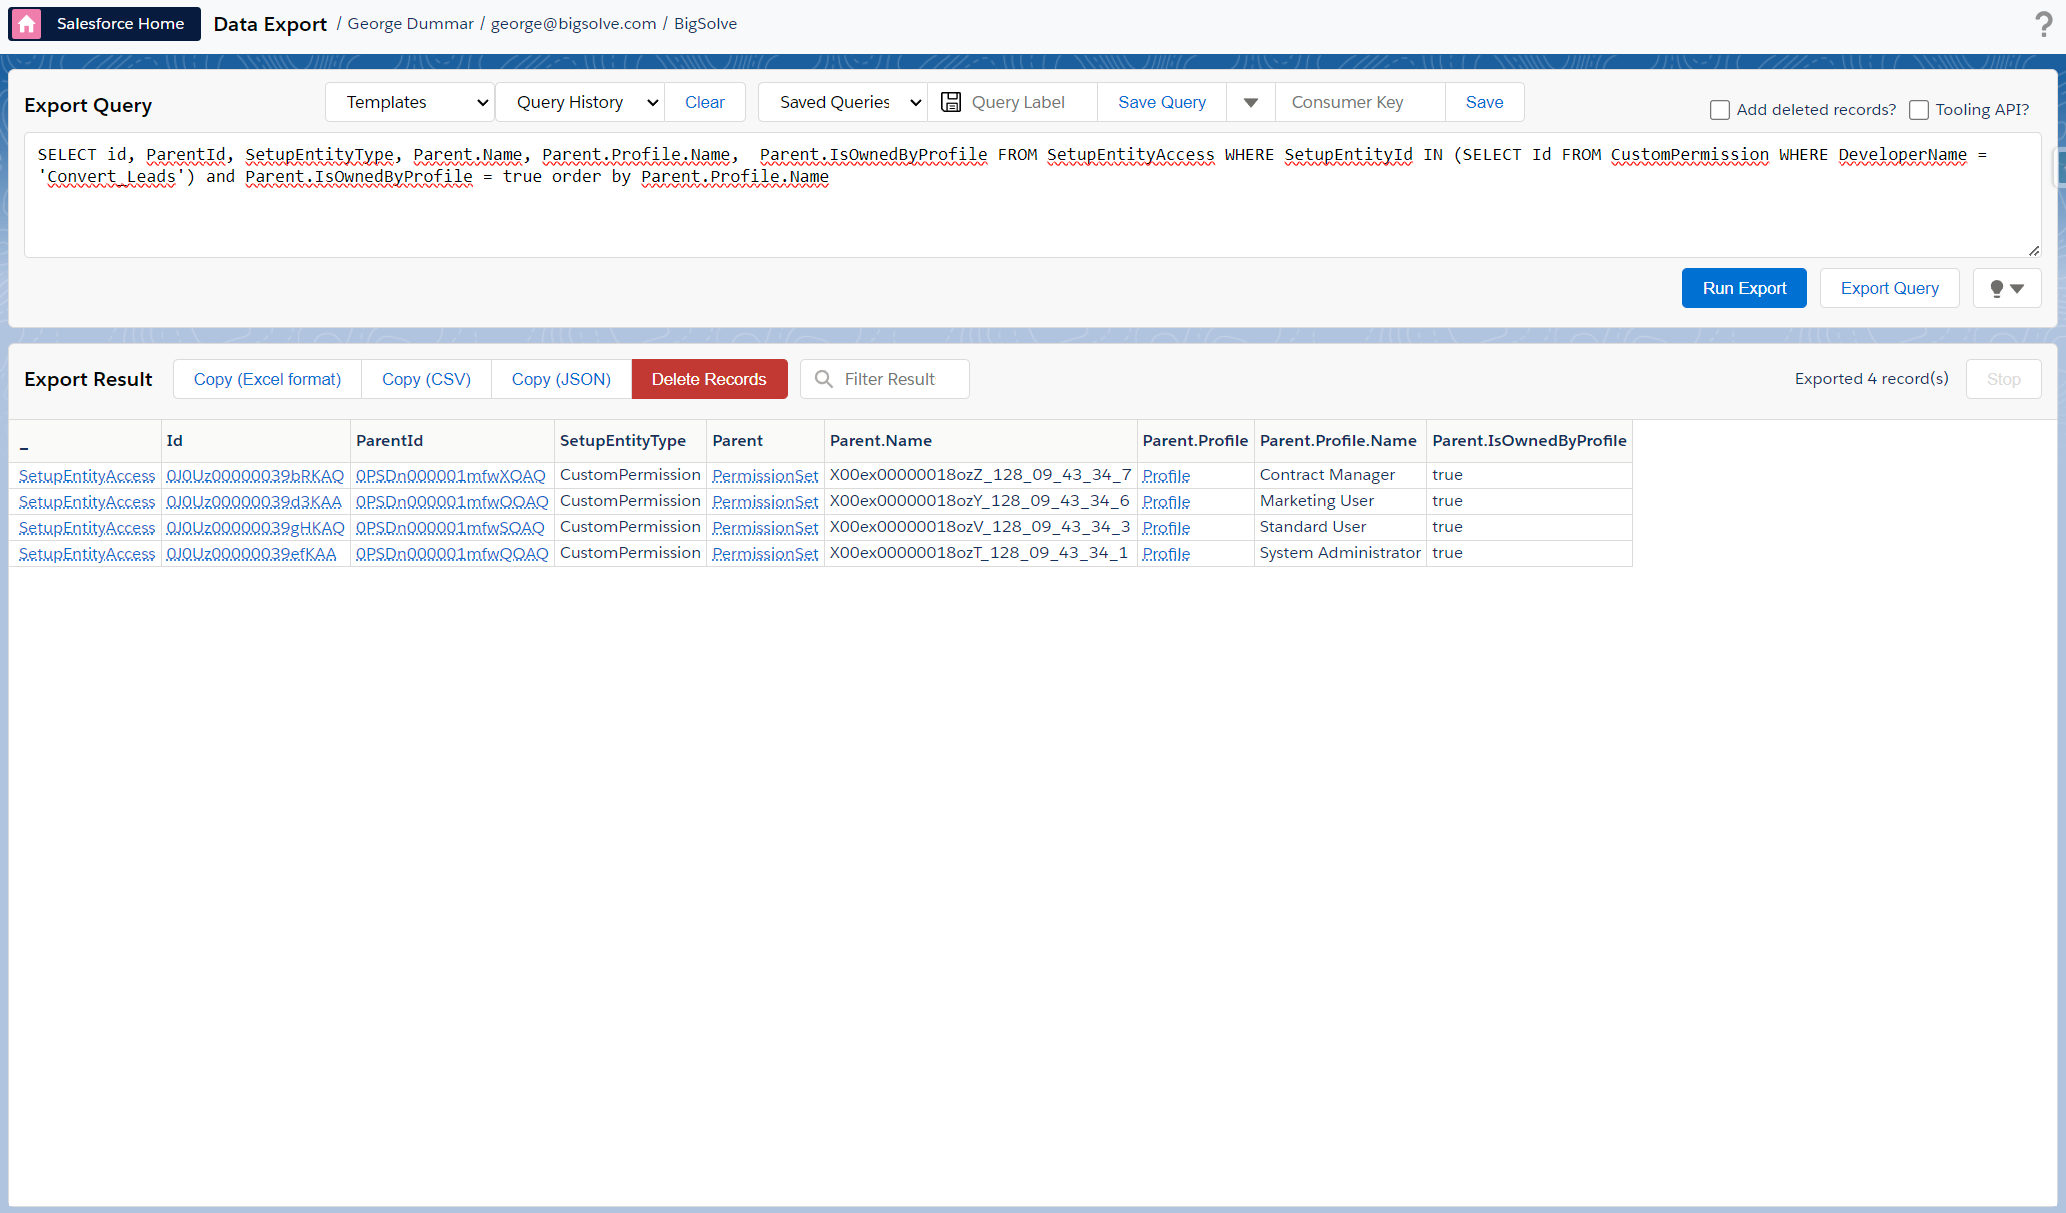The image size is (2066, 1213).
Task: Open the help question mark icon
Action: click(x=2043, y=24)
